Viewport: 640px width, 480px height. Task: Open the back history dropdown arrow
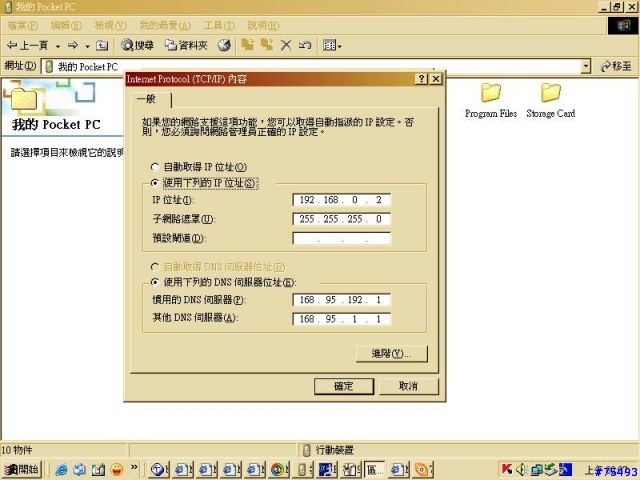(58, 46)
